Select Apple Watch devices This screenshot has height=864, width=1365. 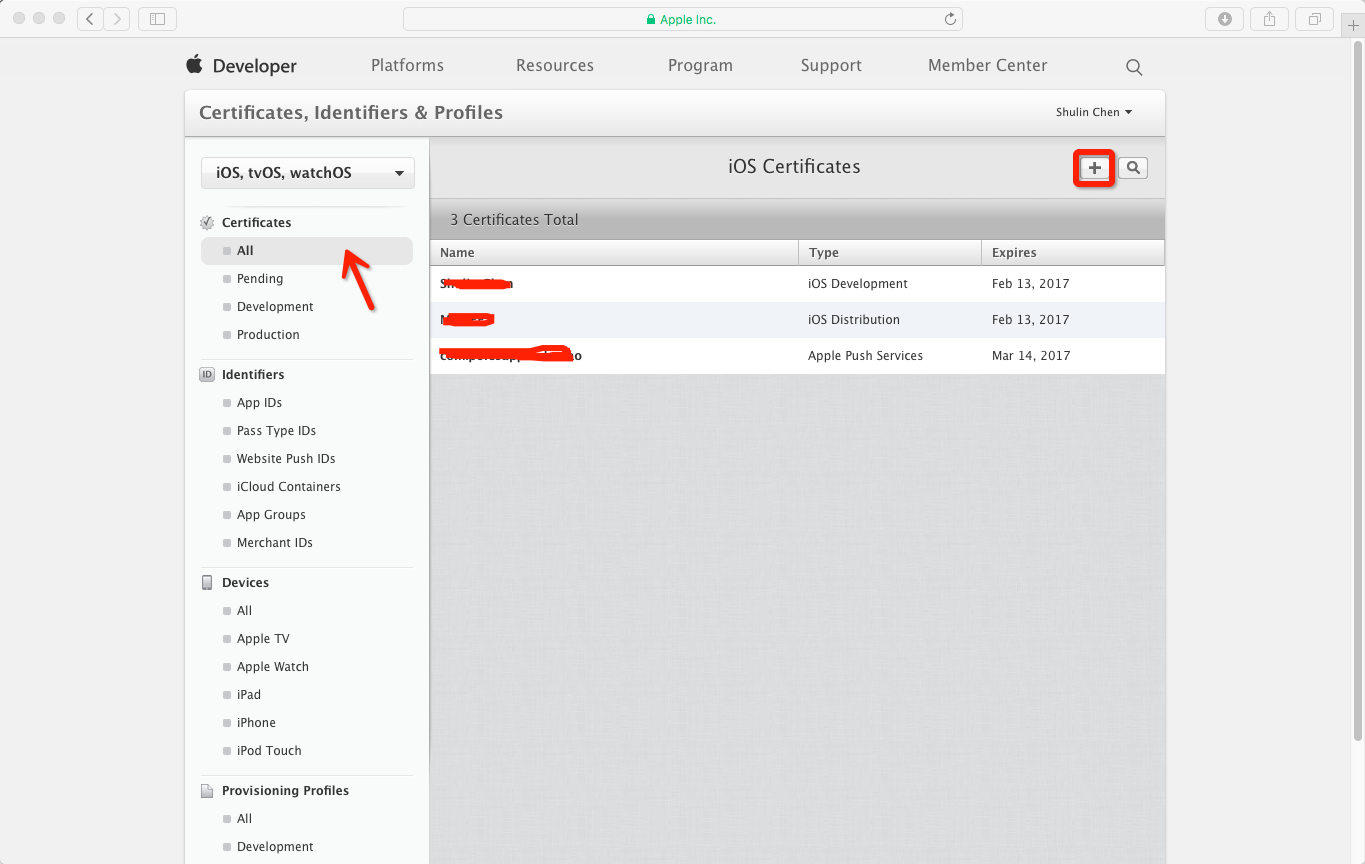click(272, 667)
